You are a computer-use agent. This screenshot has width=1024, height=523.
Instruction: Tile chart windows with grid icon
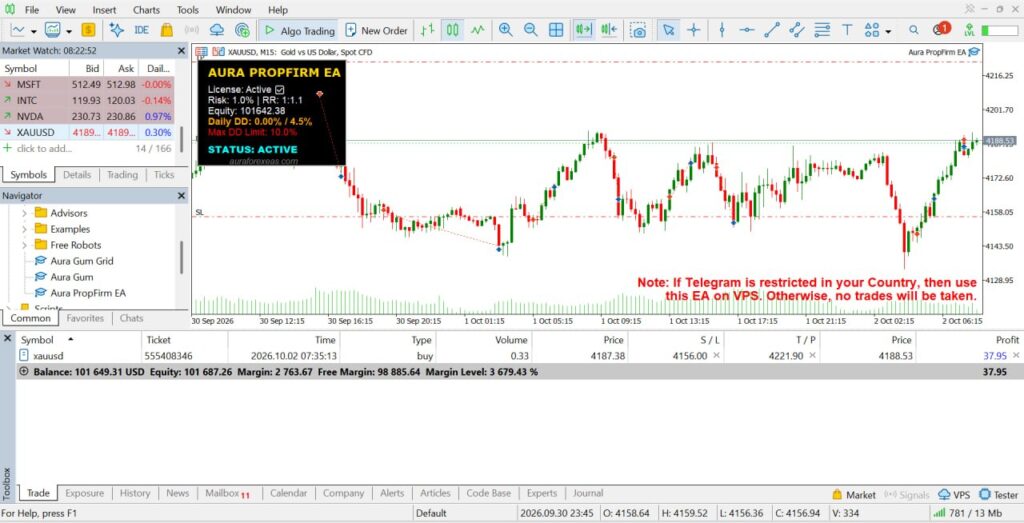(556, 30)
